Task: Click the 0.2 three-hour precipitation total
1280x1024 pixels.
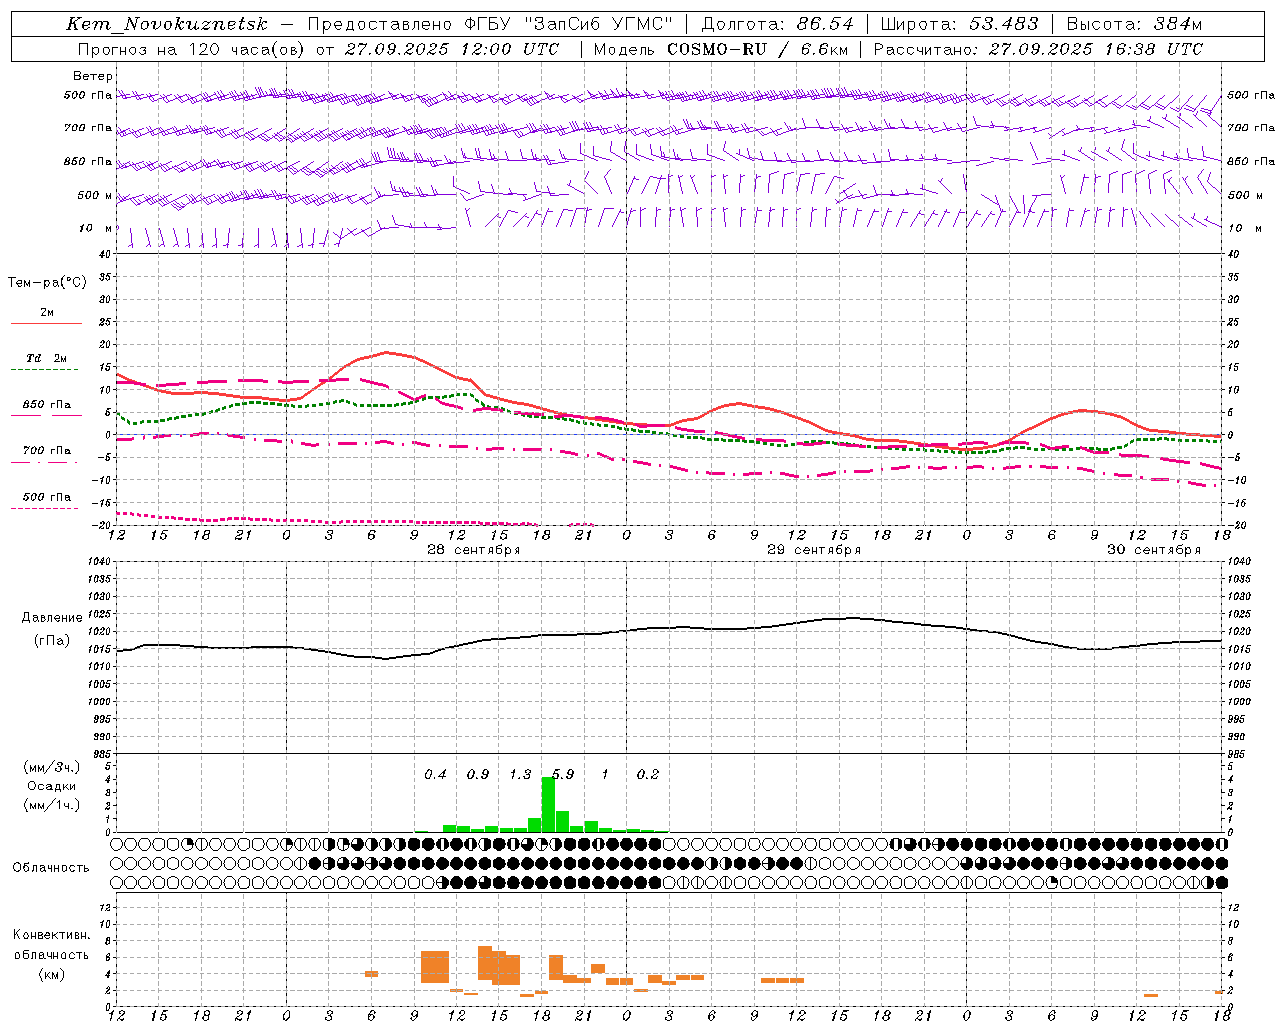Action: (648, 774)
